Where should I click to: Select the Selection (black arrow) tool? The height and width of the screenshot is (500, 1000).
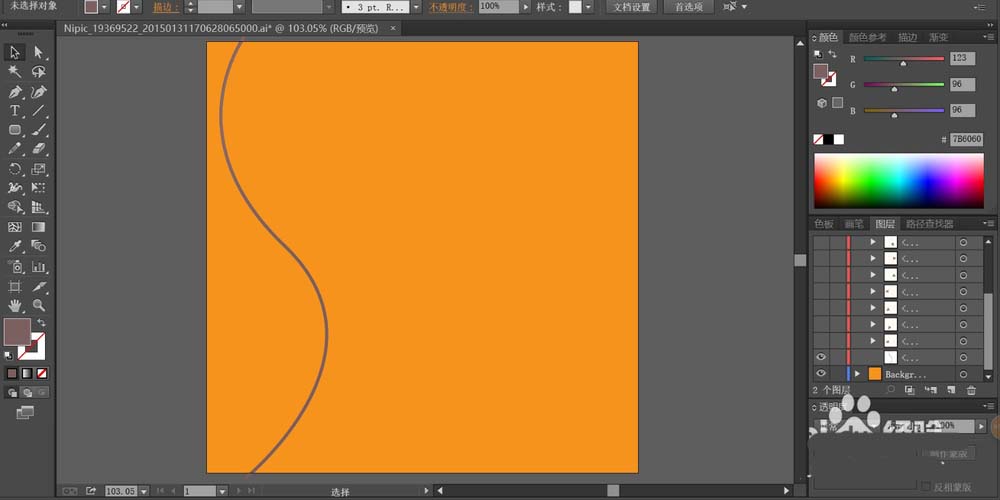tap(15, 52)
